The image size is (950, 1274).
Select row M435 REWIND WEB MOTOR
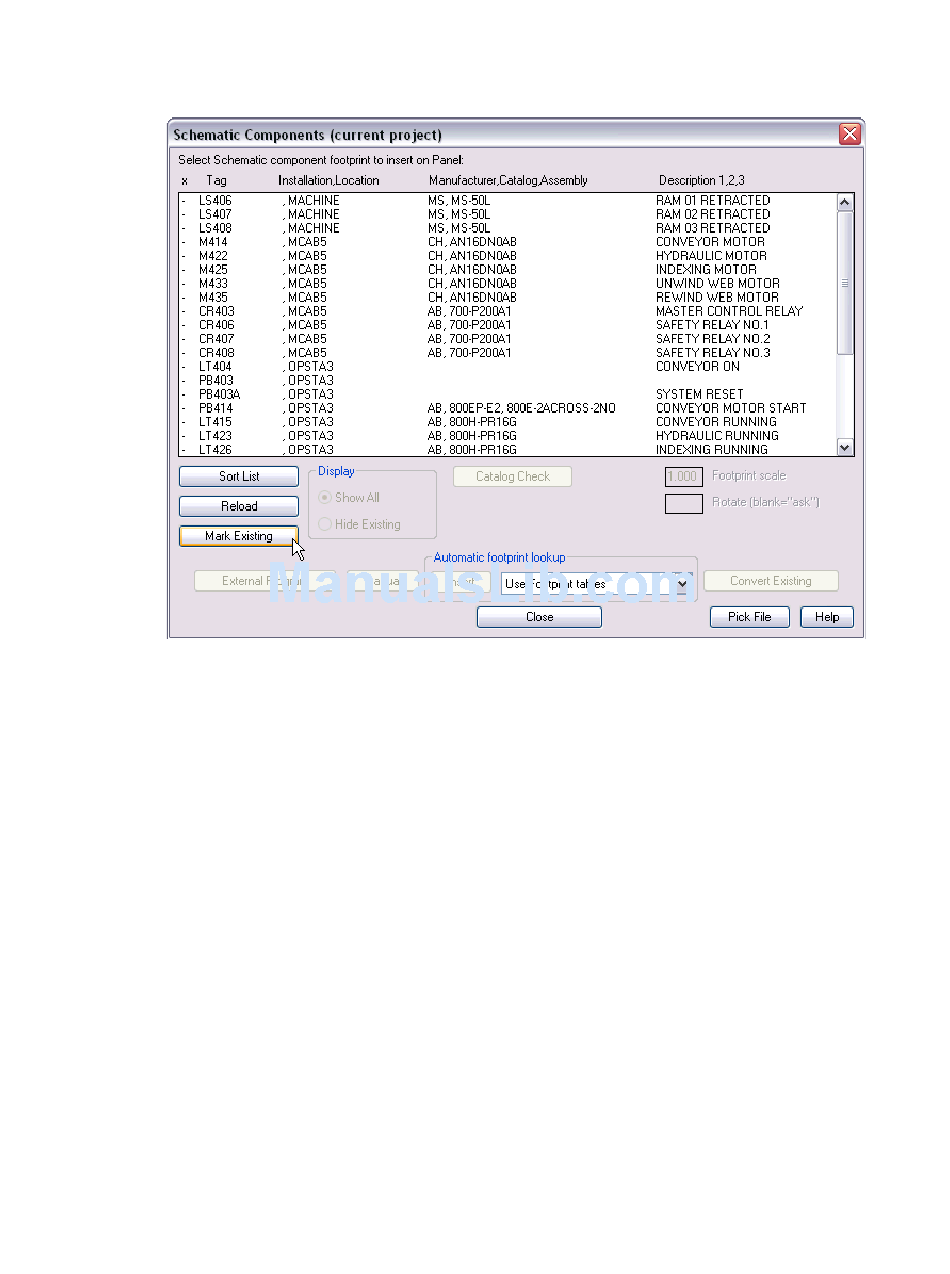507,298
